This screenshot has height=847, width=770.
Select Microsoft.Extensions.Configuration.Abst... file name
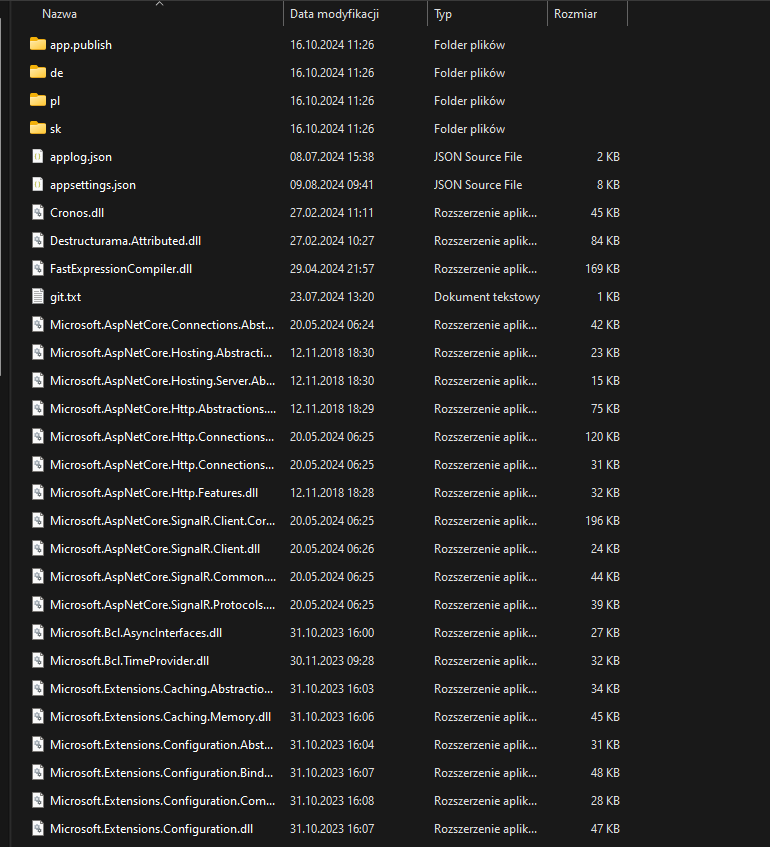[162, 745]
